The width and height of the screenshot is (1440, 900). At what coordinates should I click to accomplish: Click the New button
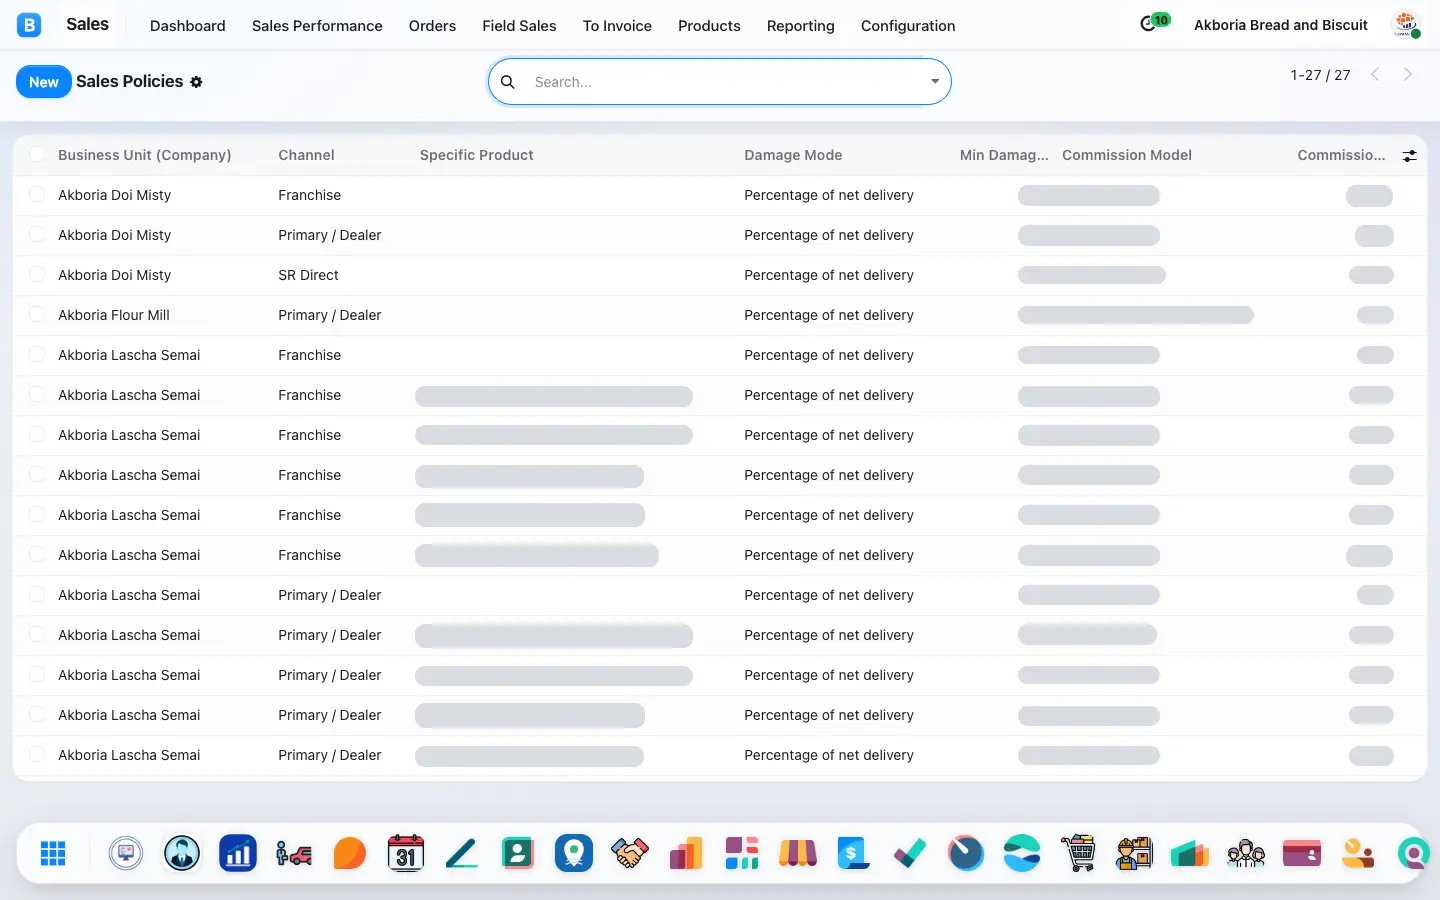click(x=44, y=82)
